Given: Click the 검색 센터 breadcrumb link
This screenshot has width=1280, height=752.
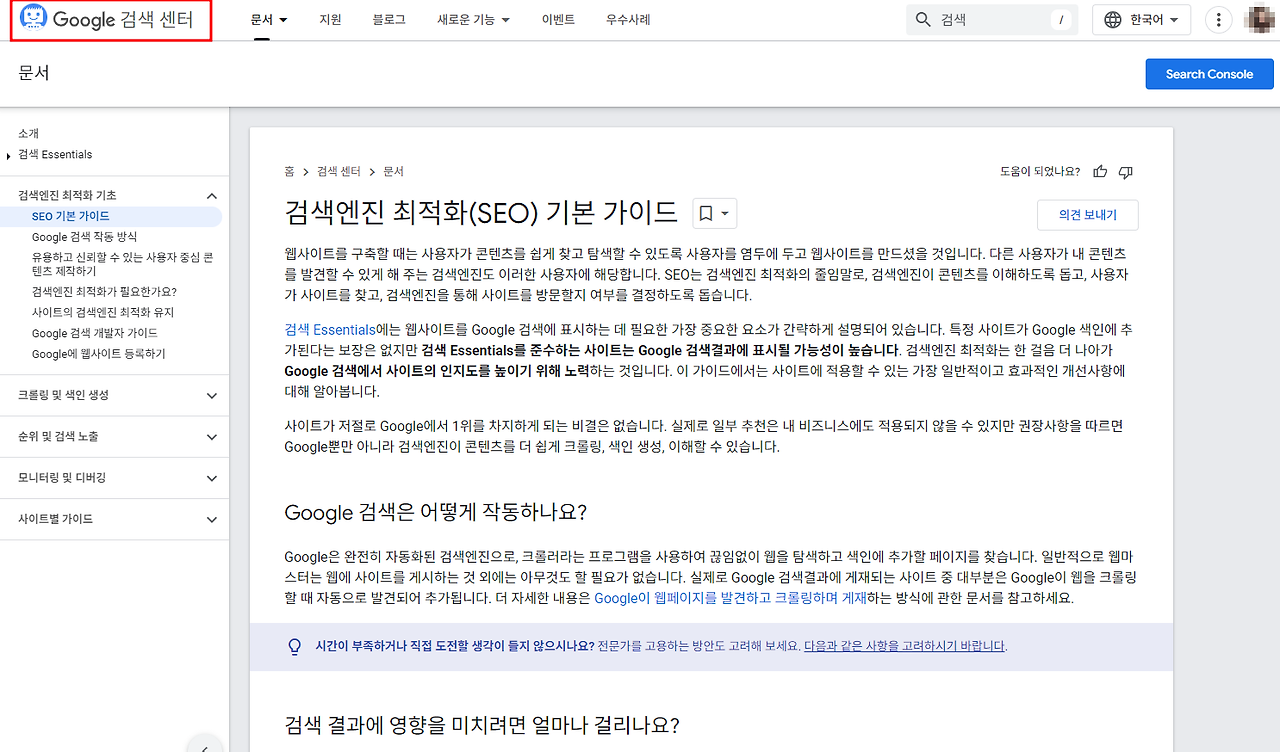Looking at the screenshot, I should [339, 172].
